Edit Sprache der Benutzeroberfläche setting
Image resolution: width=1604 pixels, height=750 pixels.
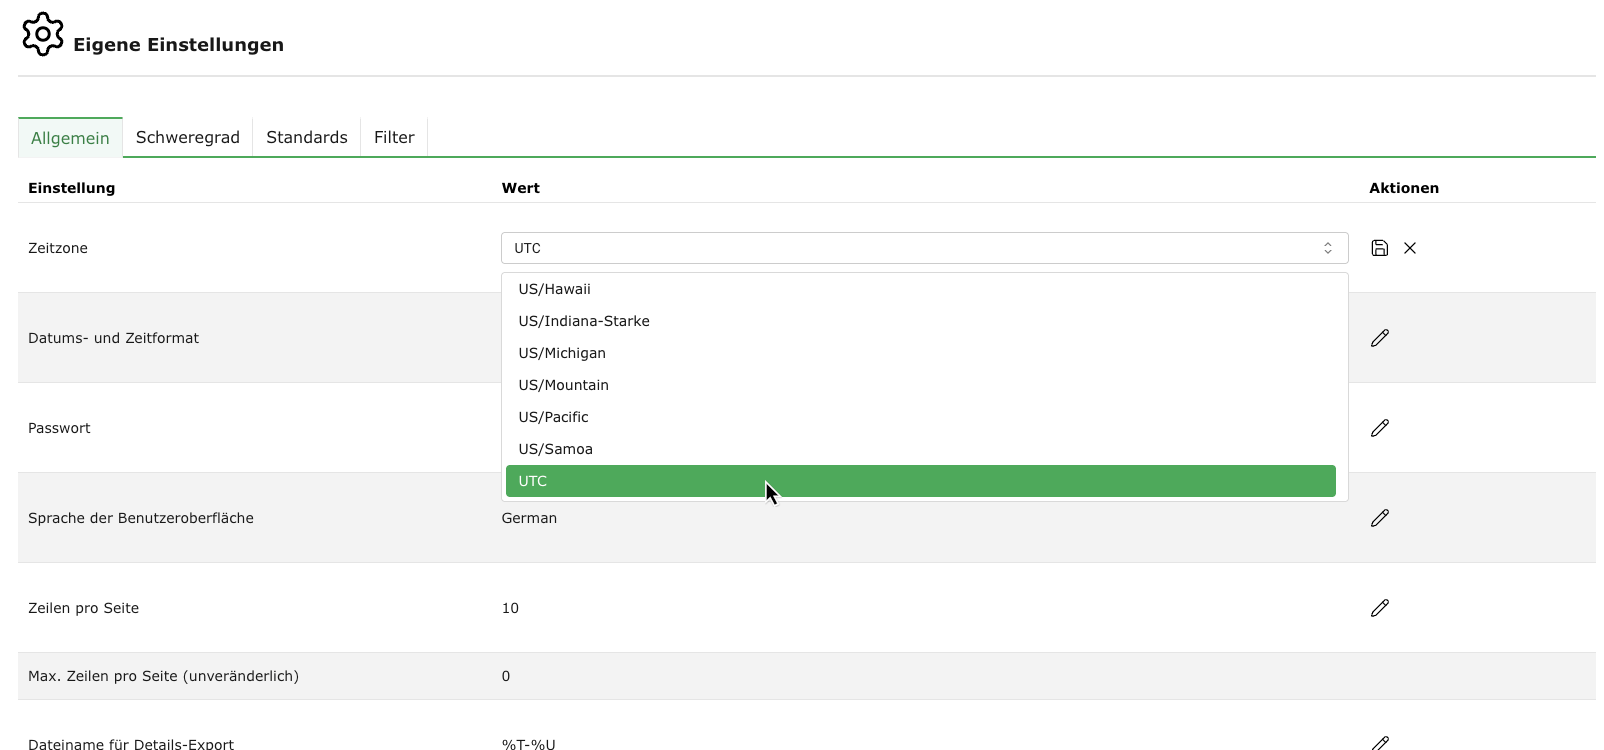click(x=1380, y=518)
